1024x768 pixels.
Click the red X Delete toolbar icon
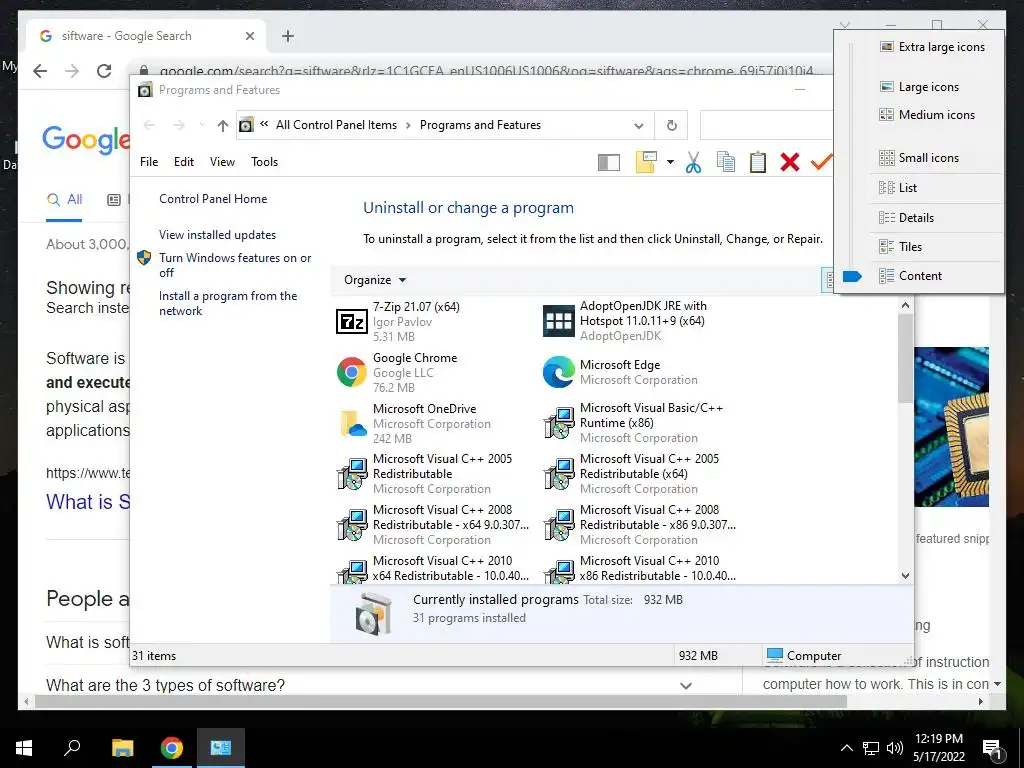coord(790,162)
